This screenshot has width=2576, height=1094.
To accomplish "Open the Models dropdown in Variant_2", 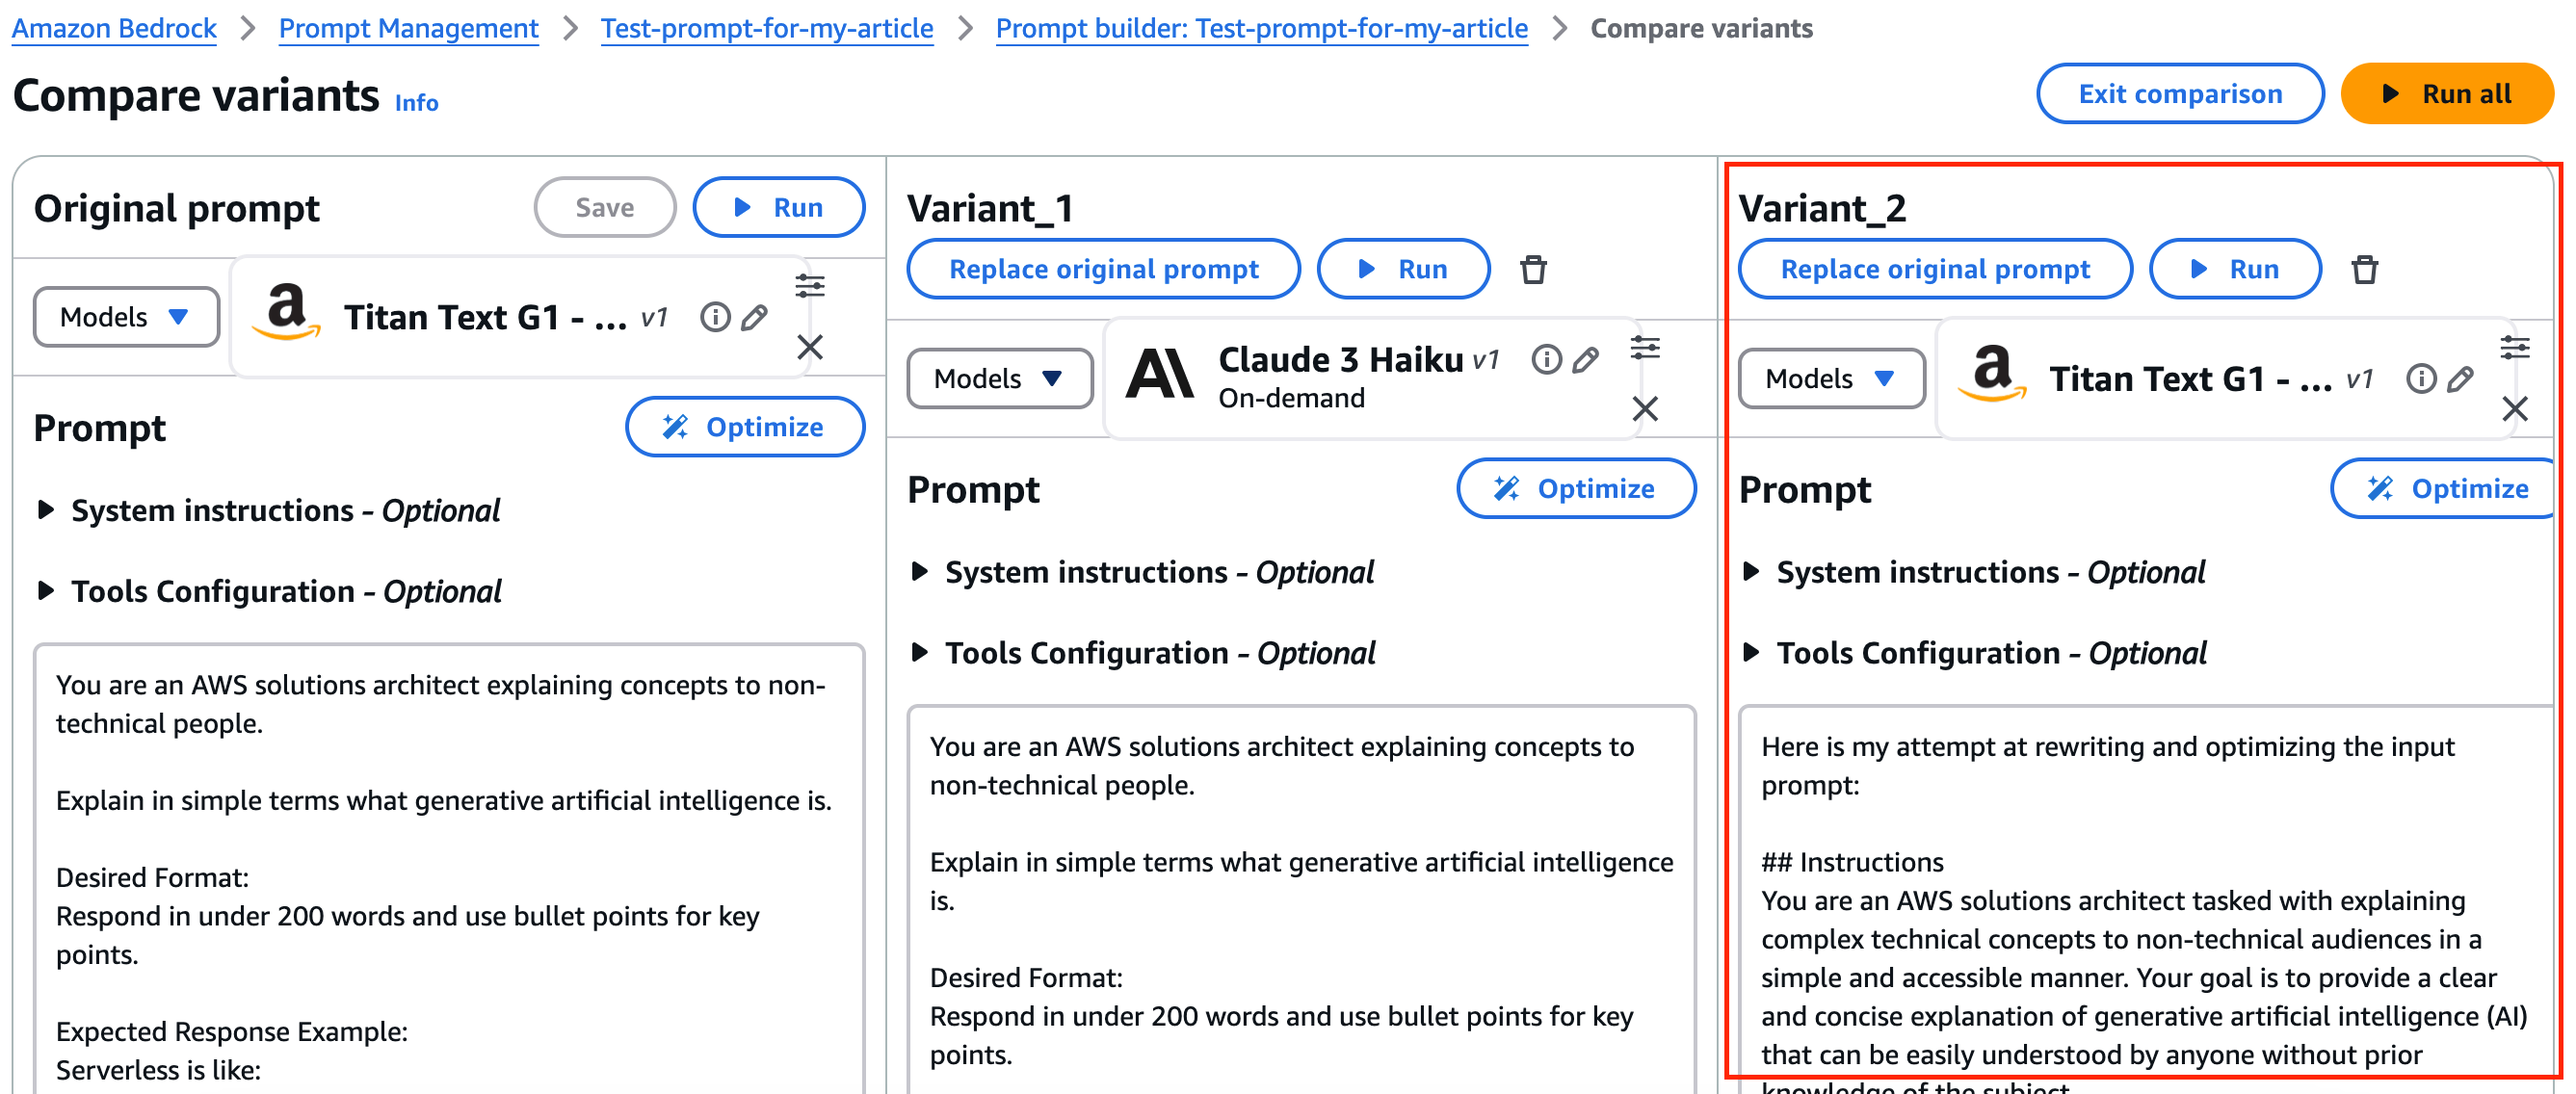I will click(x=1830, y=378).
